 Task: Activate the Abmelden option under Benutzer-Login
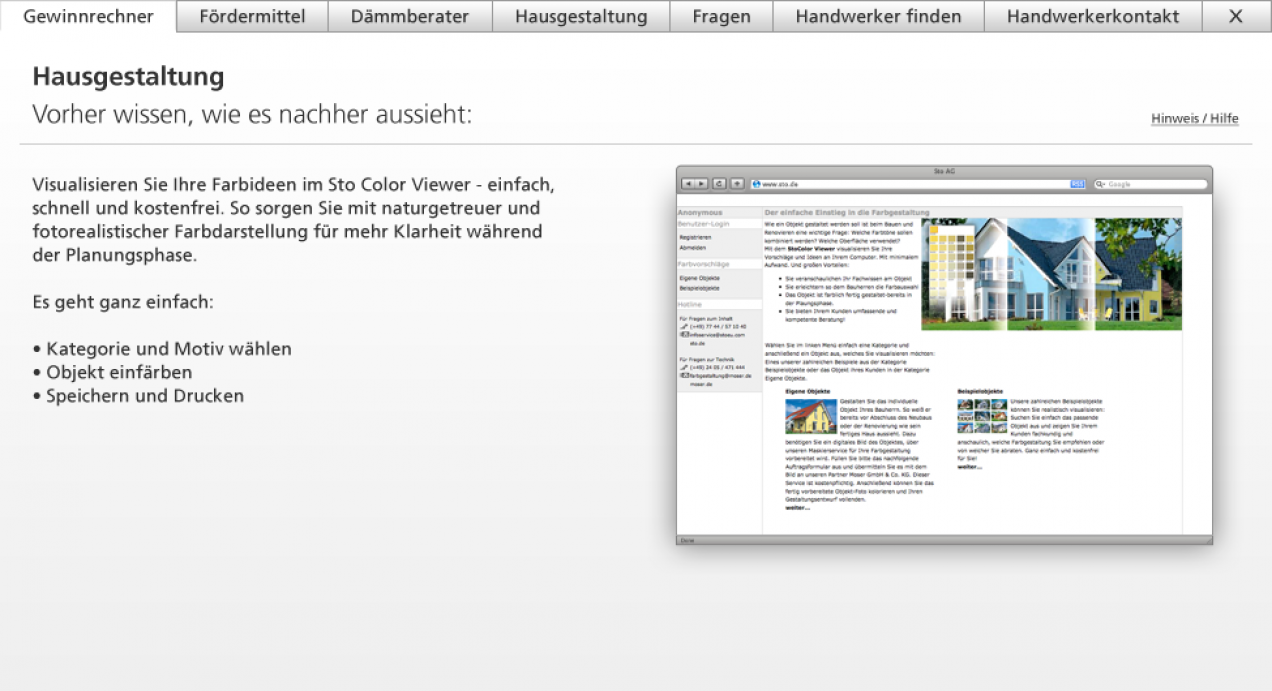pyautogui.click(x=692, y=246)
